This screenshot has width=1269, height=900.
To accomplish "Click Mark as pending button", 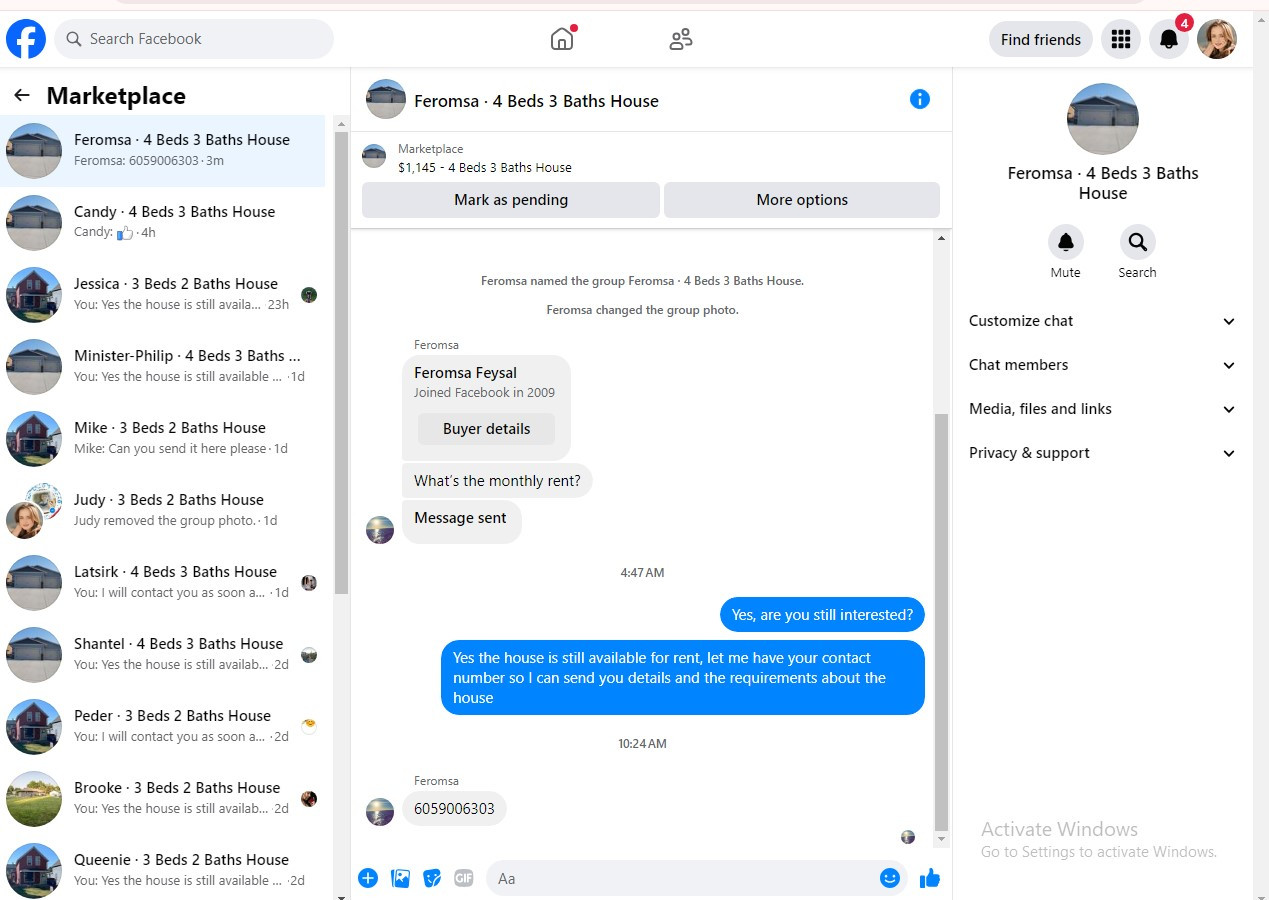I will (511, 200).
